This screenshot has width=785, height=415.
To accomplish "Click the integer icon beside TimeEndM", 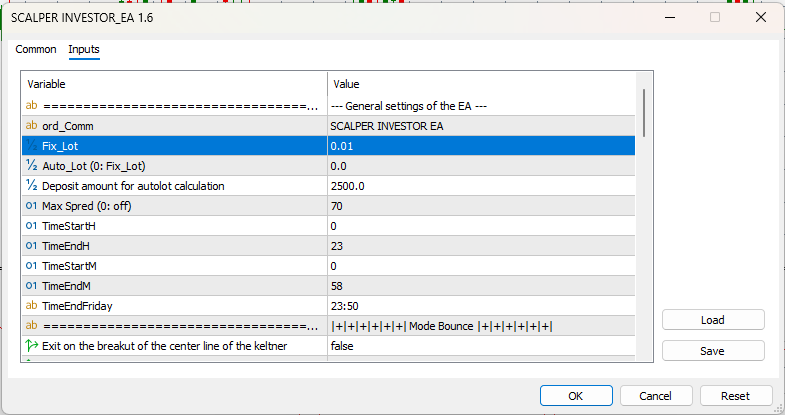I will click(32, 286).
